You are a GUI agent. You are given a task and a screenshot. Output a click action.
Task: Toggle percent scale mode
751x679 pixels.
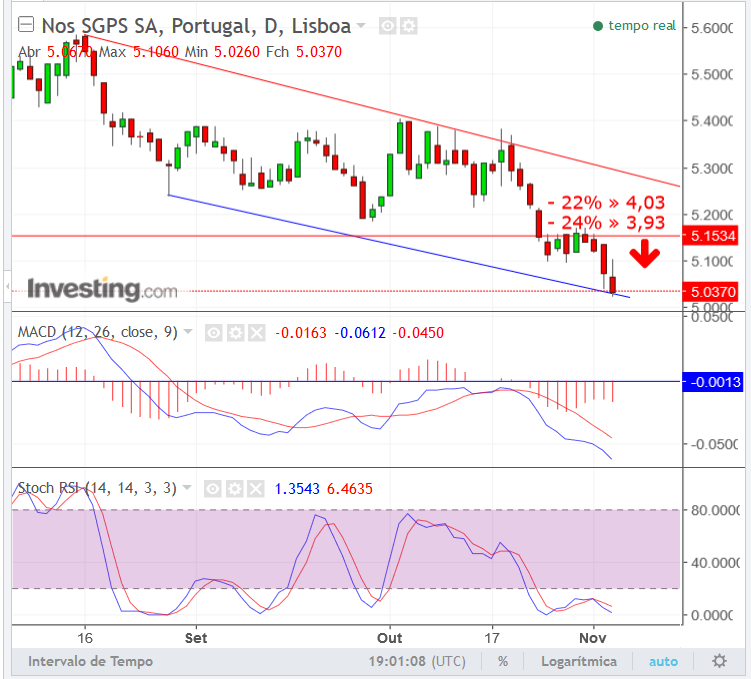click(502, 661)
